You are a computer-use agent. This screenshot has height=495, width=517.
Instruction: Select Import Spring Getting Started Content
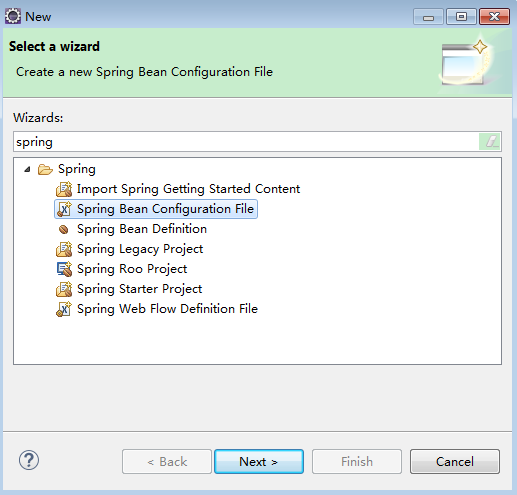(188, 189)
